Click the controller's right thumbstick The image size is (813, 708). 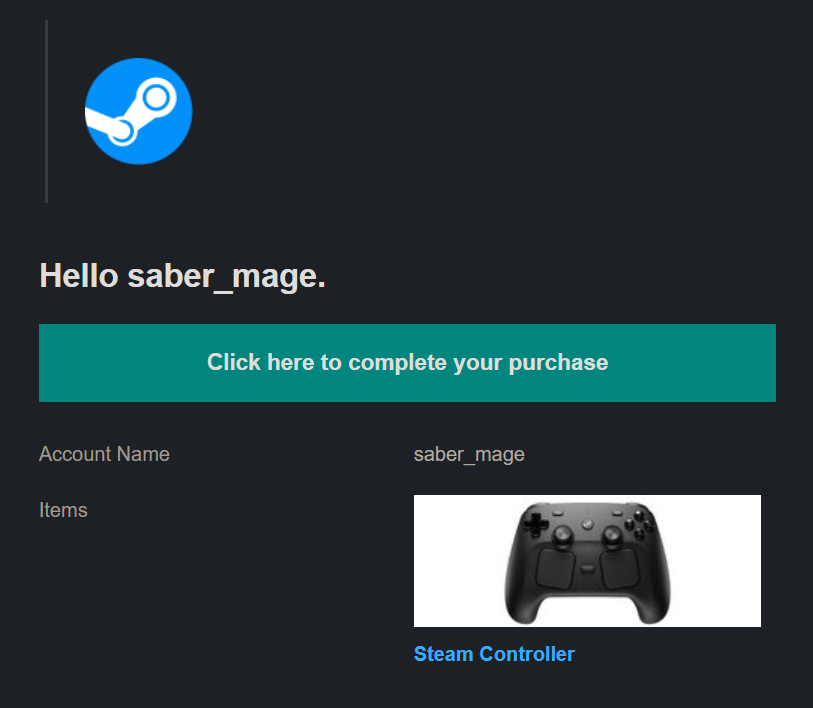pyautogui.click(x=611, y=535)
